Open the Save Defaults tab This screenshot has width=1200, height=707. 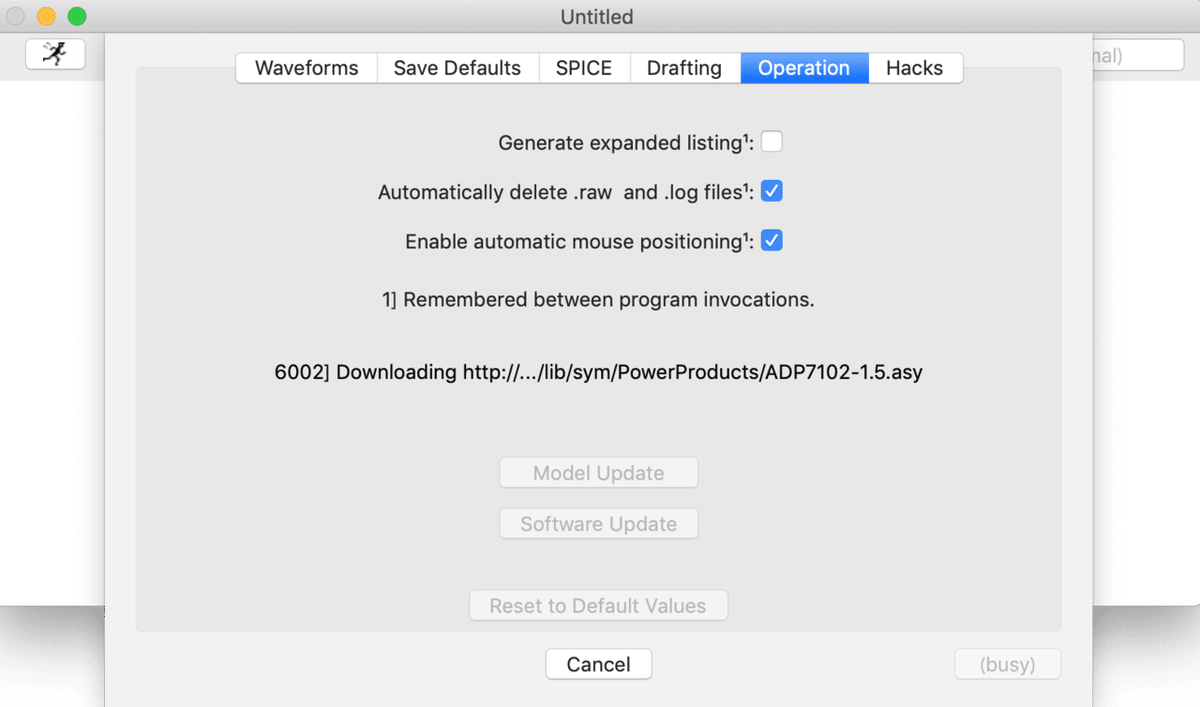(457, 68)
